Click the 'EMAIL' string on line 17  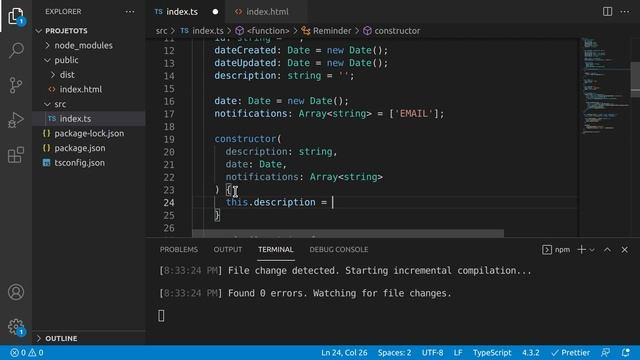tap(414, 113)
